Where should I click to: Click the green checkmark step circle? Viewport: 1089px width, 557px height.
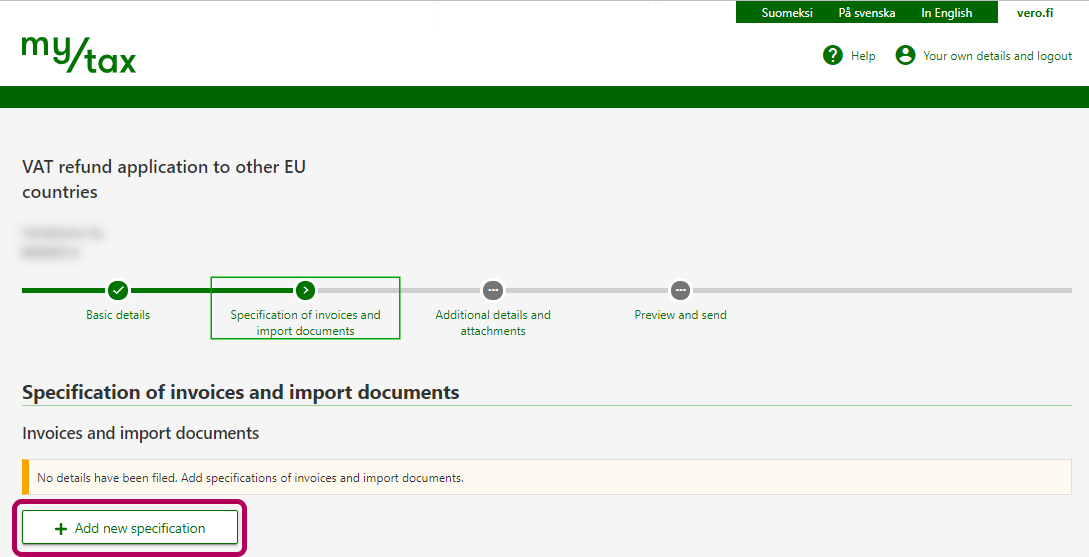click(118, 290)
